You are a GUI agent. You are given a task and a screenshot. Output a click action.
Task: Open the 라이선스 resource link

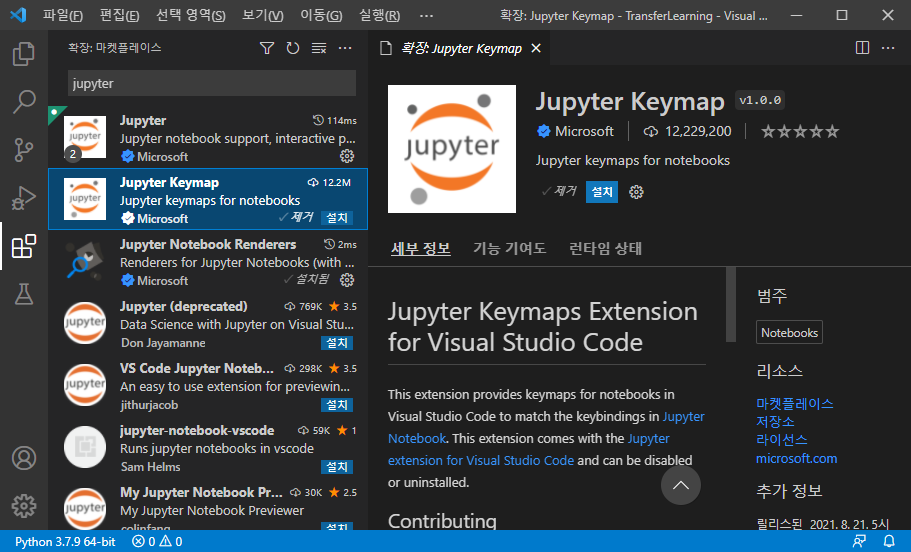[781, 440]
